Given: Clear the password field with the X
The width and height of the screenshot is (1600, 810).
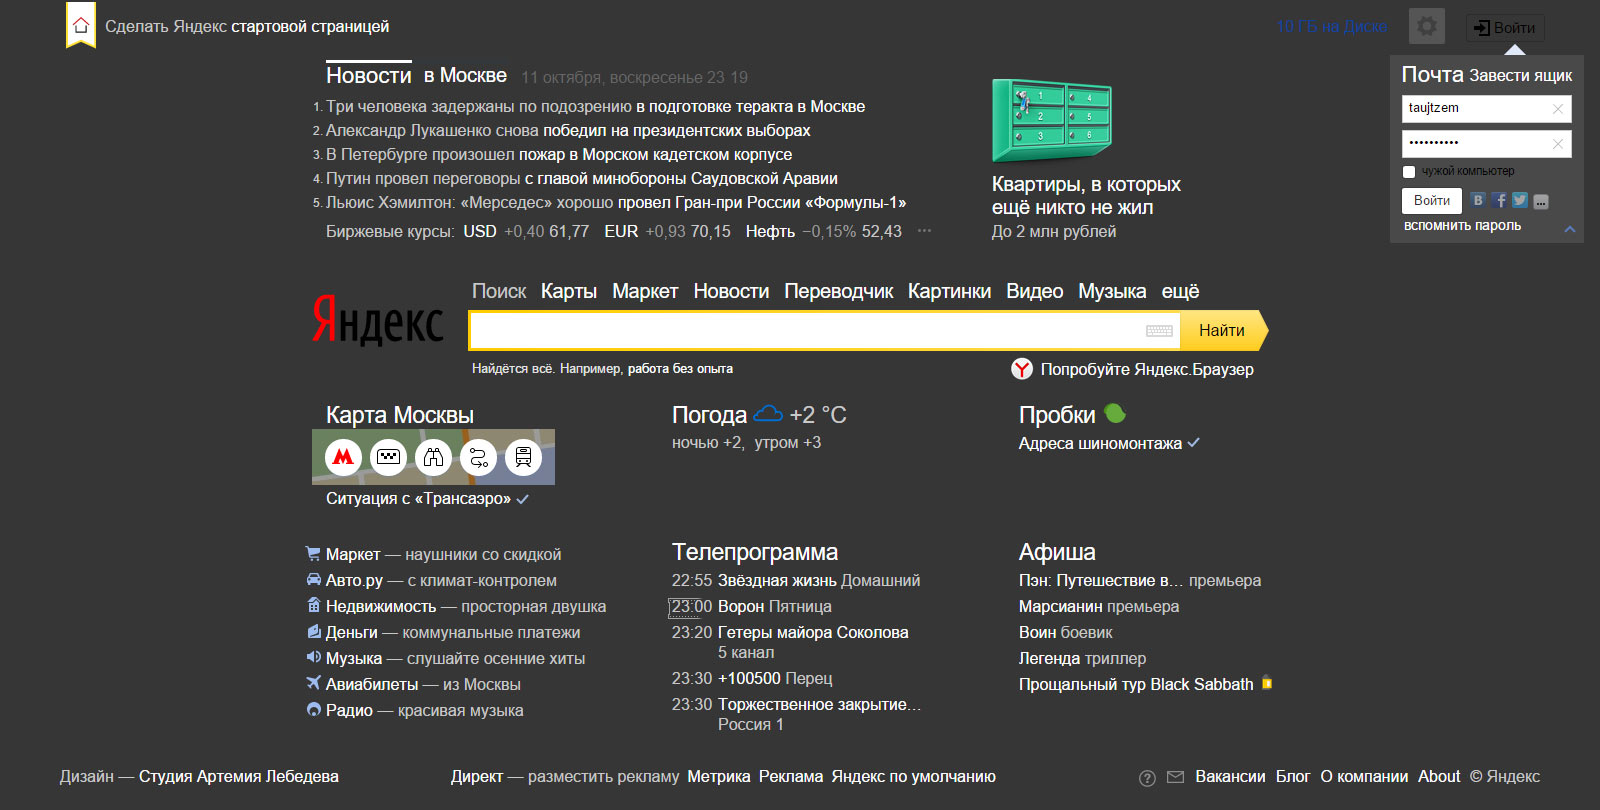Looking at the screenshot, I should pyautogui.click(x=1557, y=144).
